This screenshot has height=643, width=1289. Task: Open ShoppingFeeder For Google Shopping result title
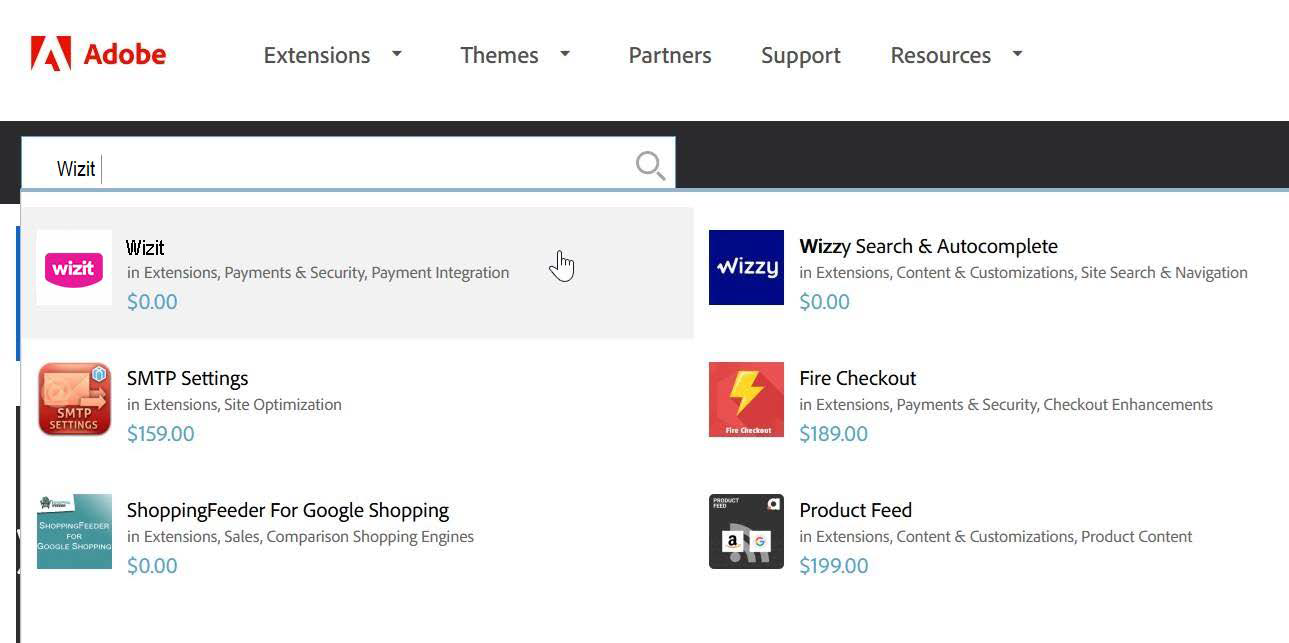[x=288, y=510]
